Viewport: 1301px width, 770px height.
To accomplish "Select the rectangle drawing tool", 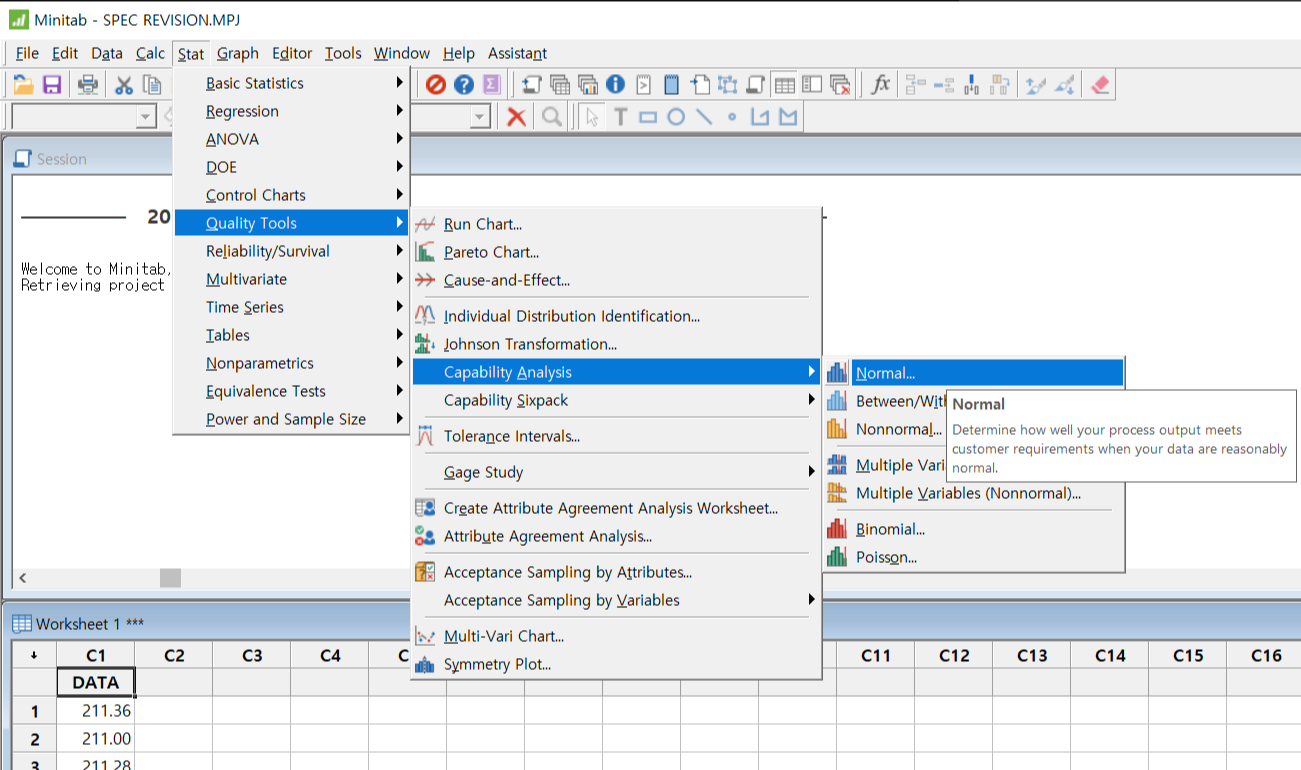I will pyautogui.click(x=648, y=117).
